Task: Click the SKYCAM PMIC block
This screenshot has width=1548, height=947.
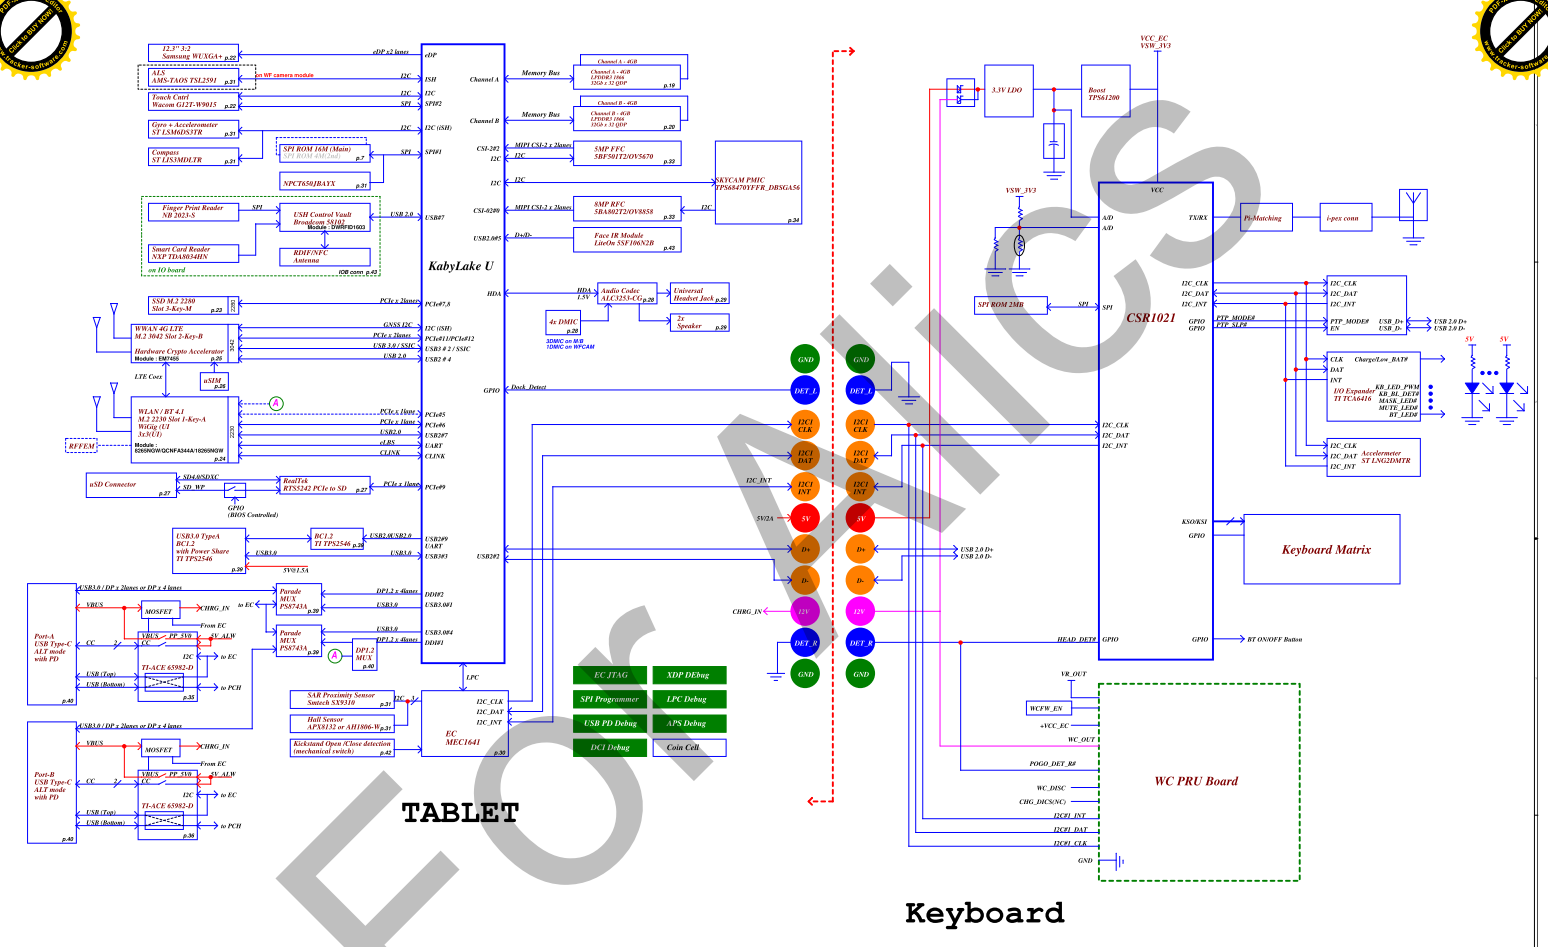Action: point(758,183)
